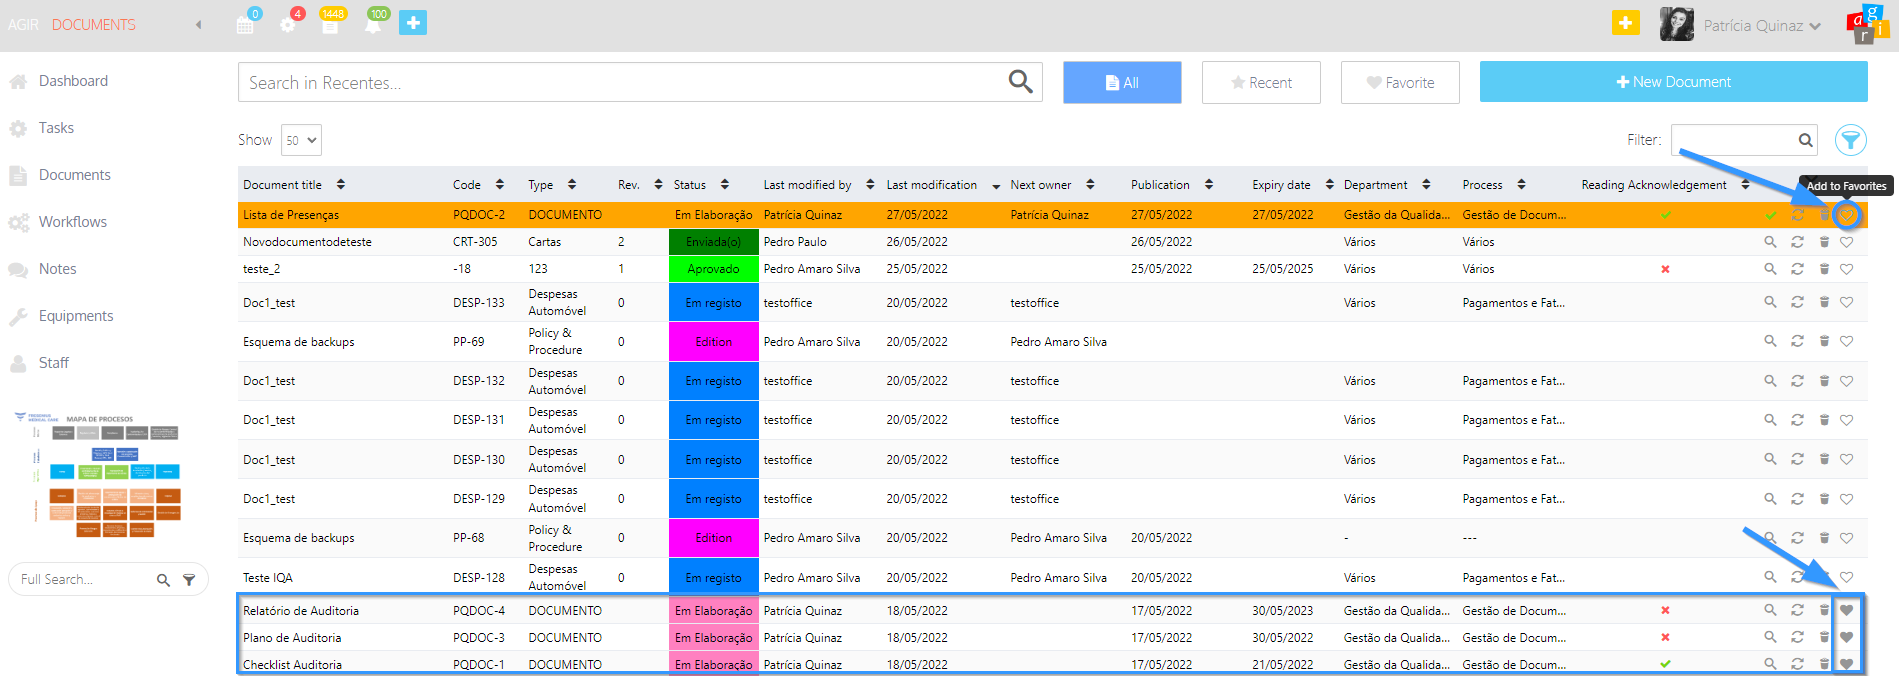1899x676 pixels.
Task: Go to Documents in sidebar
Action: click(x=74, y=175)
